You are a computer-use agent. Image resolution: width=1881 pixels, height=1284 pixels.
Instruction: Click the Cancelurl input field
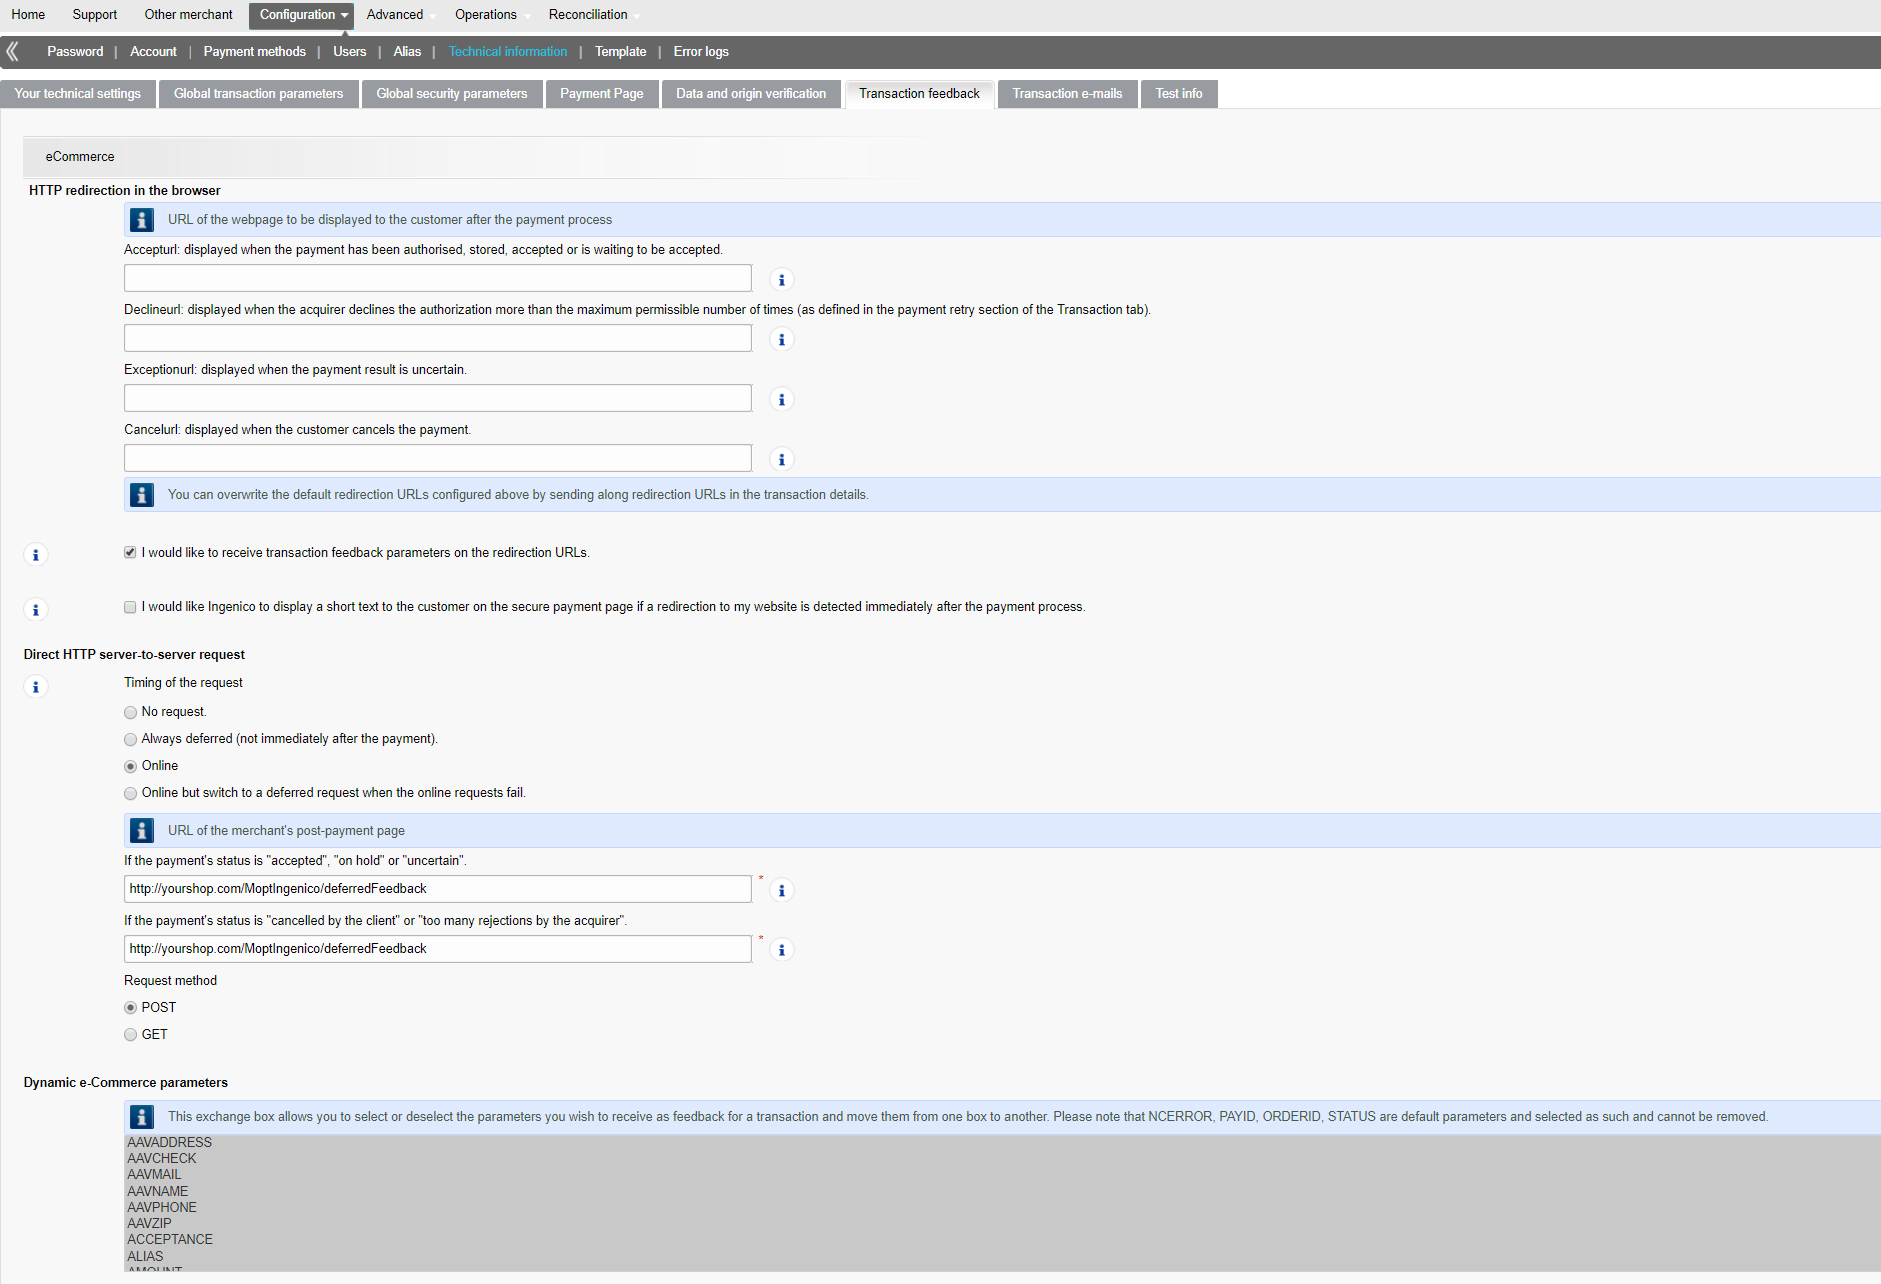438,458
